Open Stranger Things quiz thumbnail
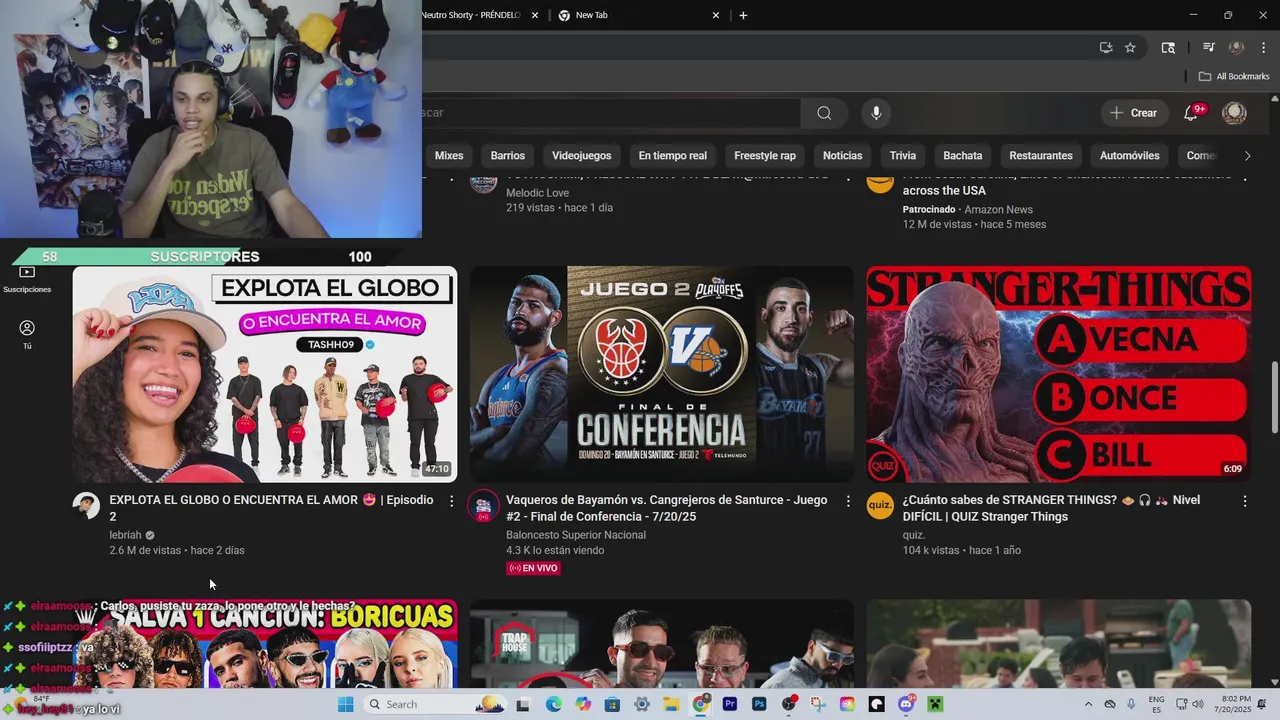1280x720 pixels. pos(1058,374)
